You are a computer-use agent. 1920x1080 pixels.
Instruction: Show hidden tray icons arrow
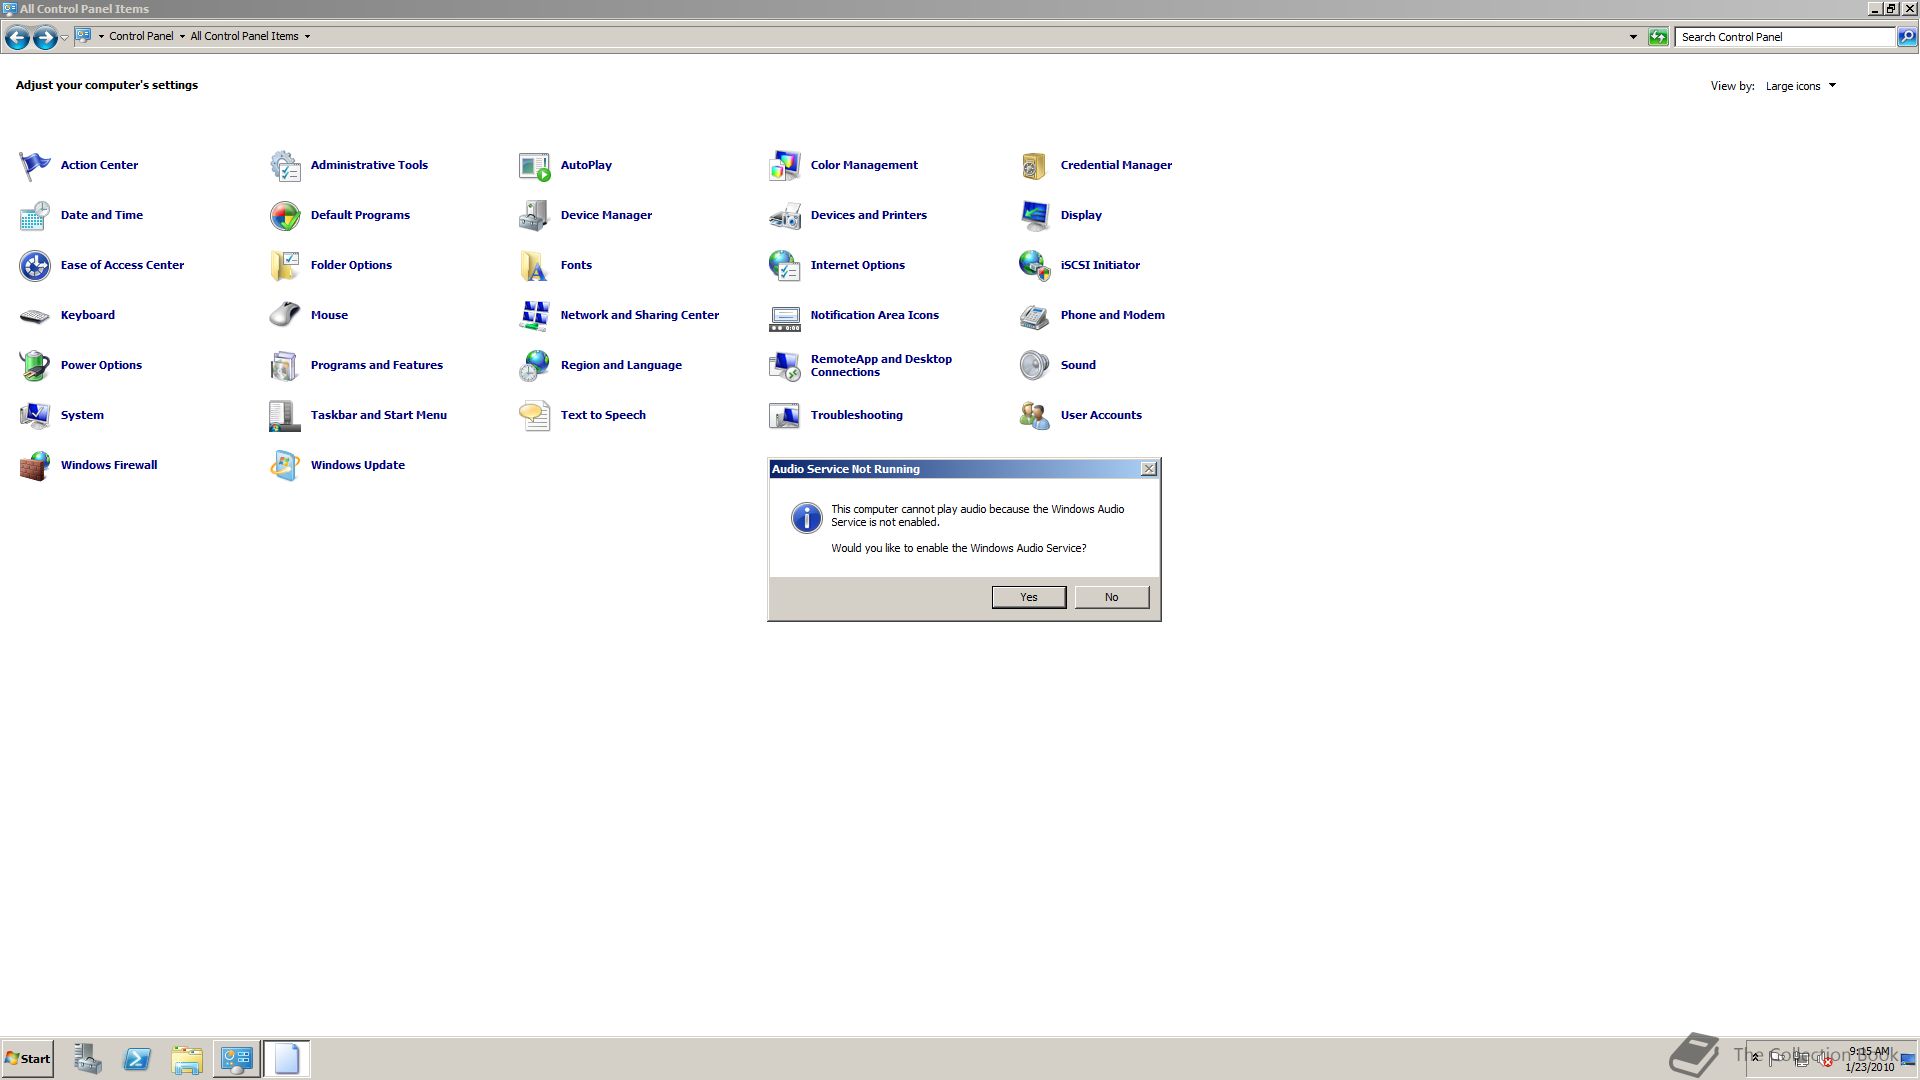[x=1755, y=1057]
